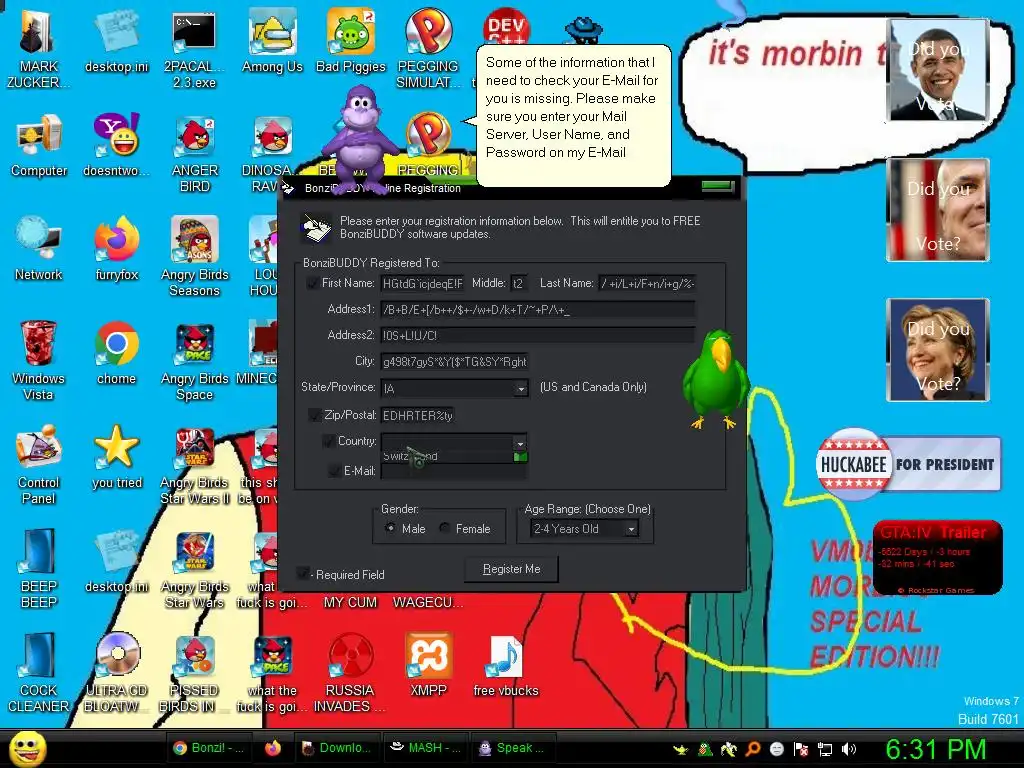Select the Male gender radio button
Image resolution: width=1024 pixels, height=768 pixels.
390,528
